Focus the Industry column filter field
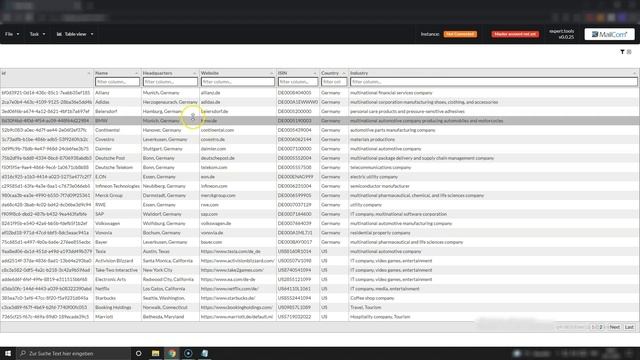The width and height of the screenshot is (640, 360). pyautogui.click(x=493, y=82)
